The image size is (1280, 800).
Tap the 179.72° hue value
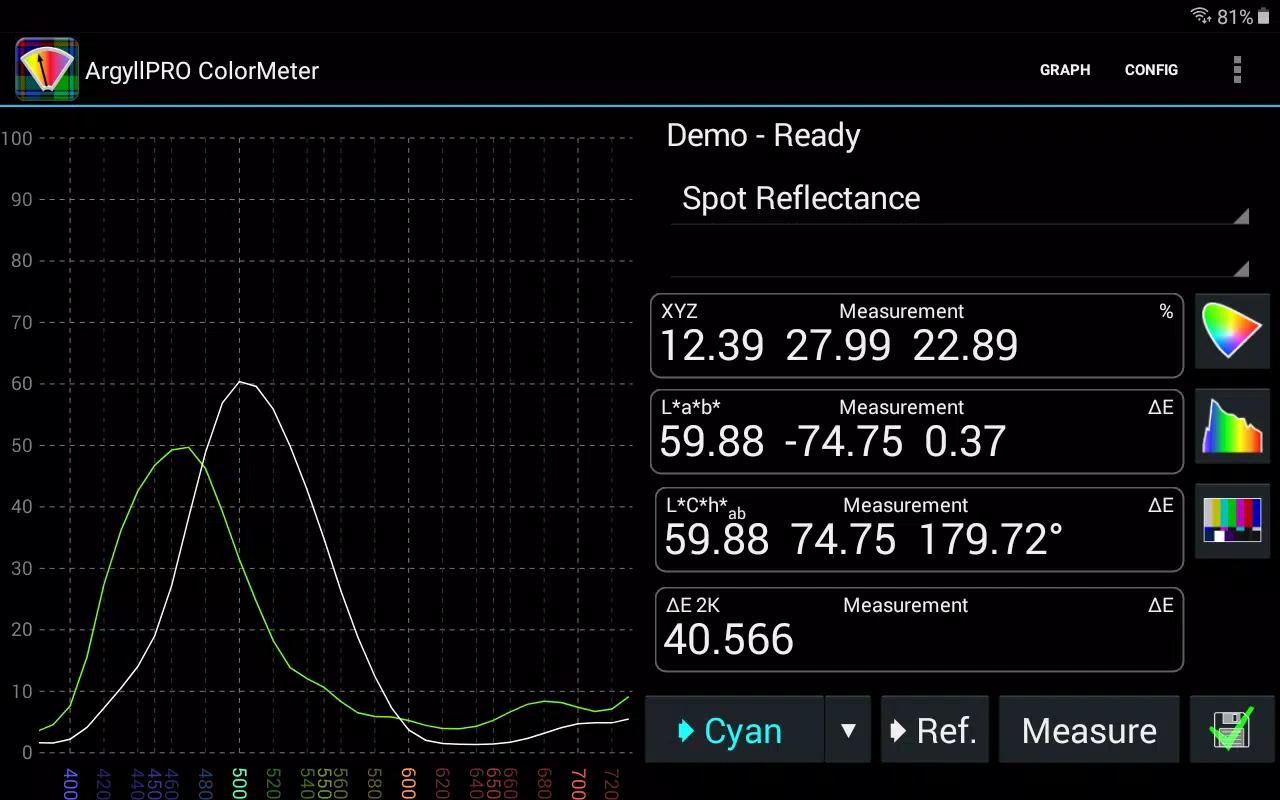coord(991,540)
